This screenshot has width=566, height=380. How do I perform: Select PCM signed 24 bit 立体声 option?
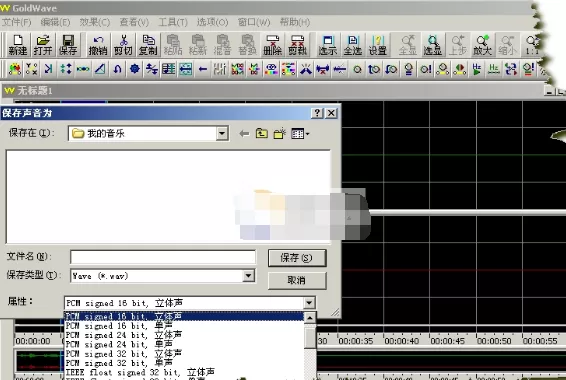click(184, 335)
